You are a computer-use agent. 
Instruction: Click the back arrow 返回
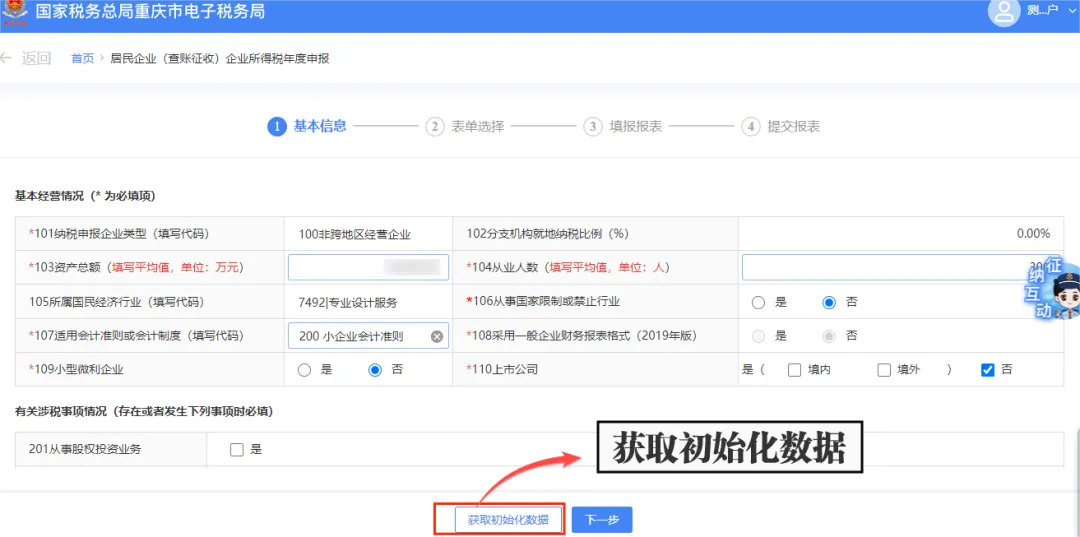click(26, 59)
